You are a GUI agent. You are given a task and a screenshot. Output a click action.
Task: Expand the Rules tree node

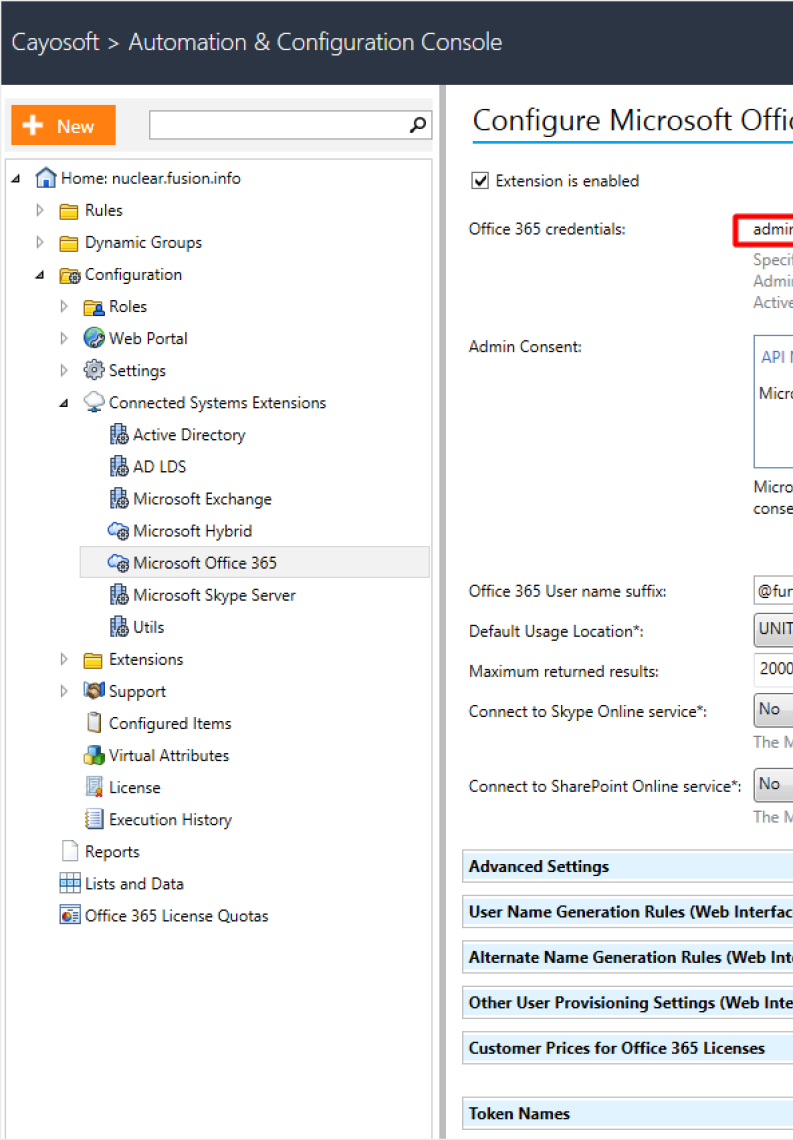click(x=40, y=210)
